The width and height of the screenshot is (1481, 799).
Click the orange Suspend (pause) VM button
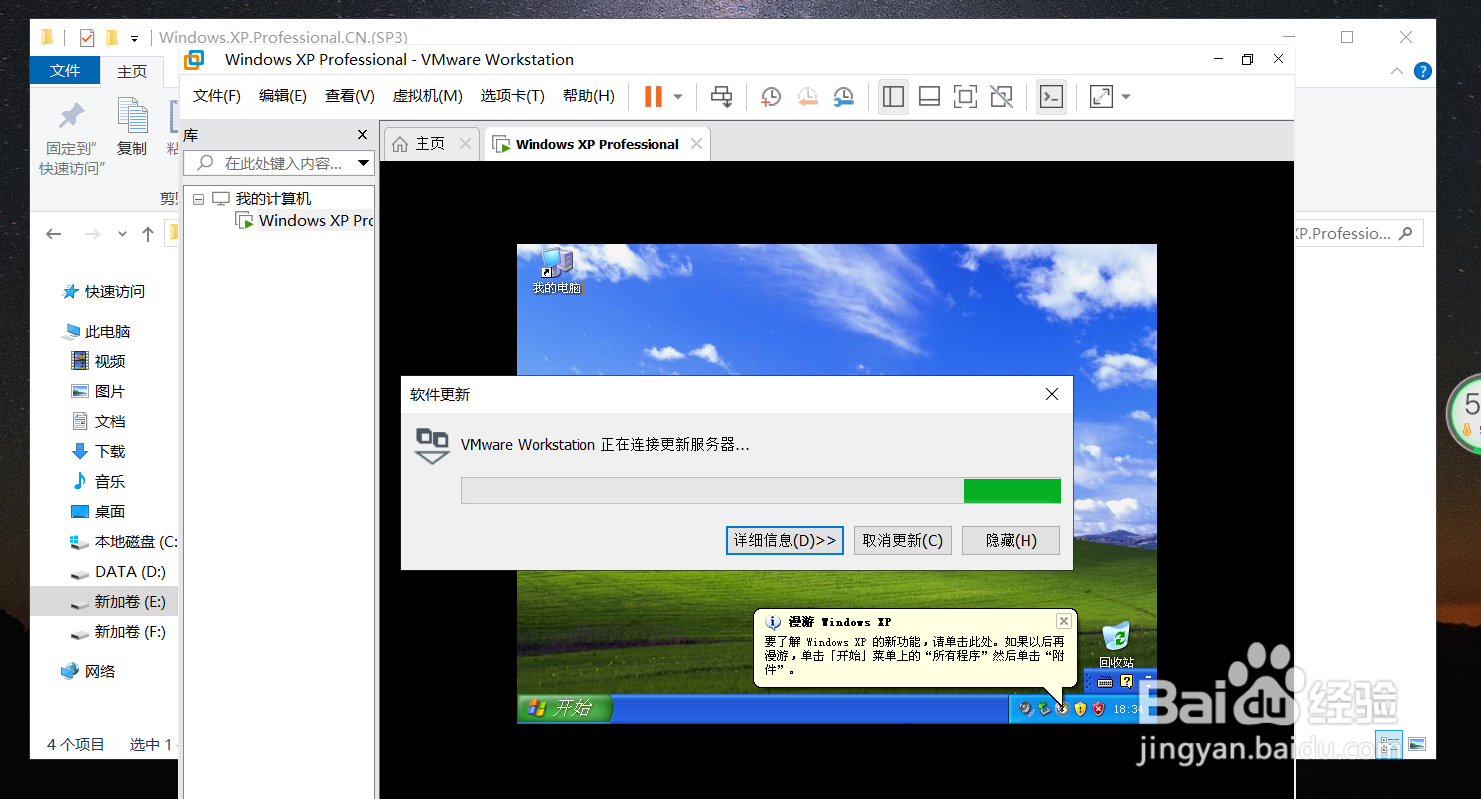tap(653, 96)
